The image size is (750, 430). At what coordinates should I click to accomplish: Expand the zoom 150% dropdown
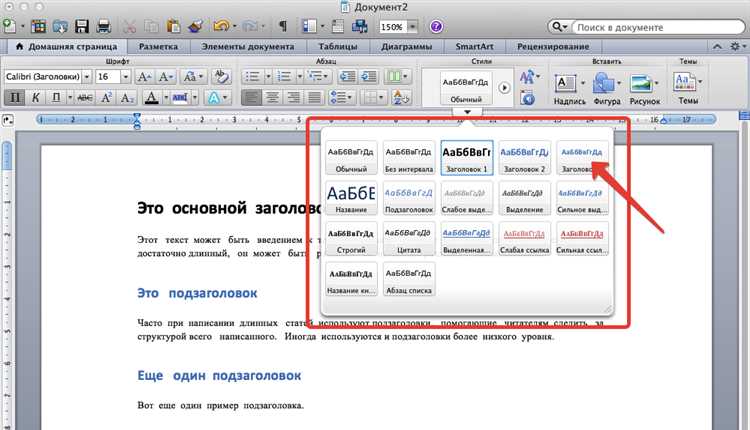coord(412,27)
